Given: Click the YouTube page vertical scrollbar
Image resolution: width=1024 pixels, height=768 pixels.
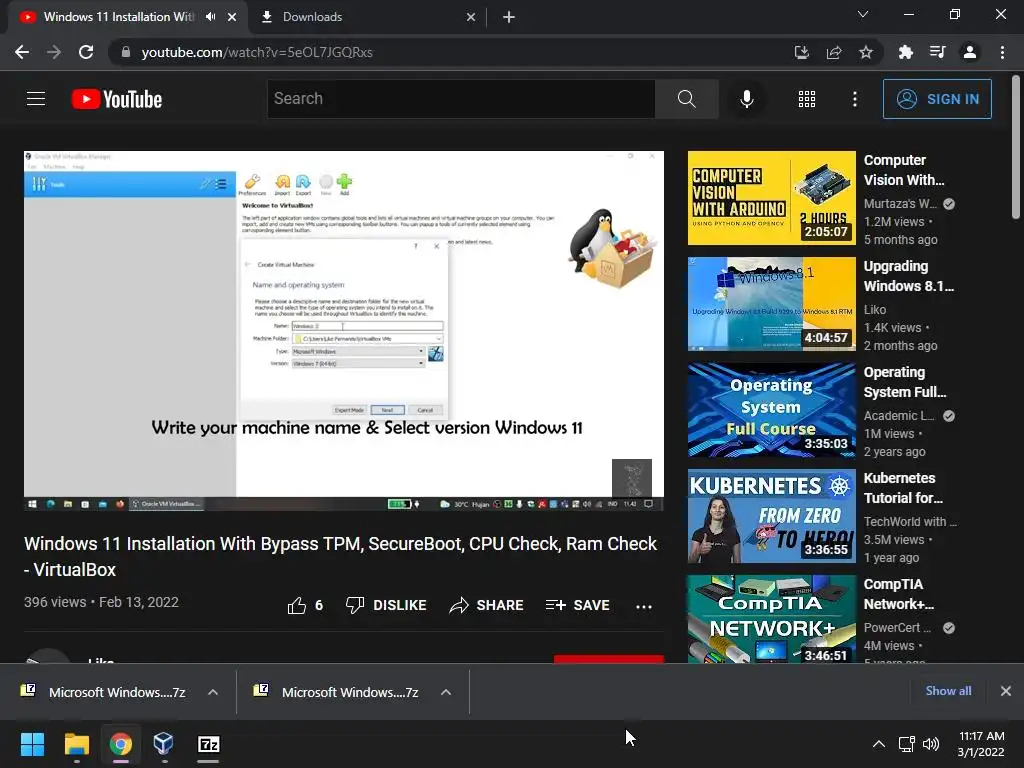Looking at the screenshot, I should pos(1016,148).
